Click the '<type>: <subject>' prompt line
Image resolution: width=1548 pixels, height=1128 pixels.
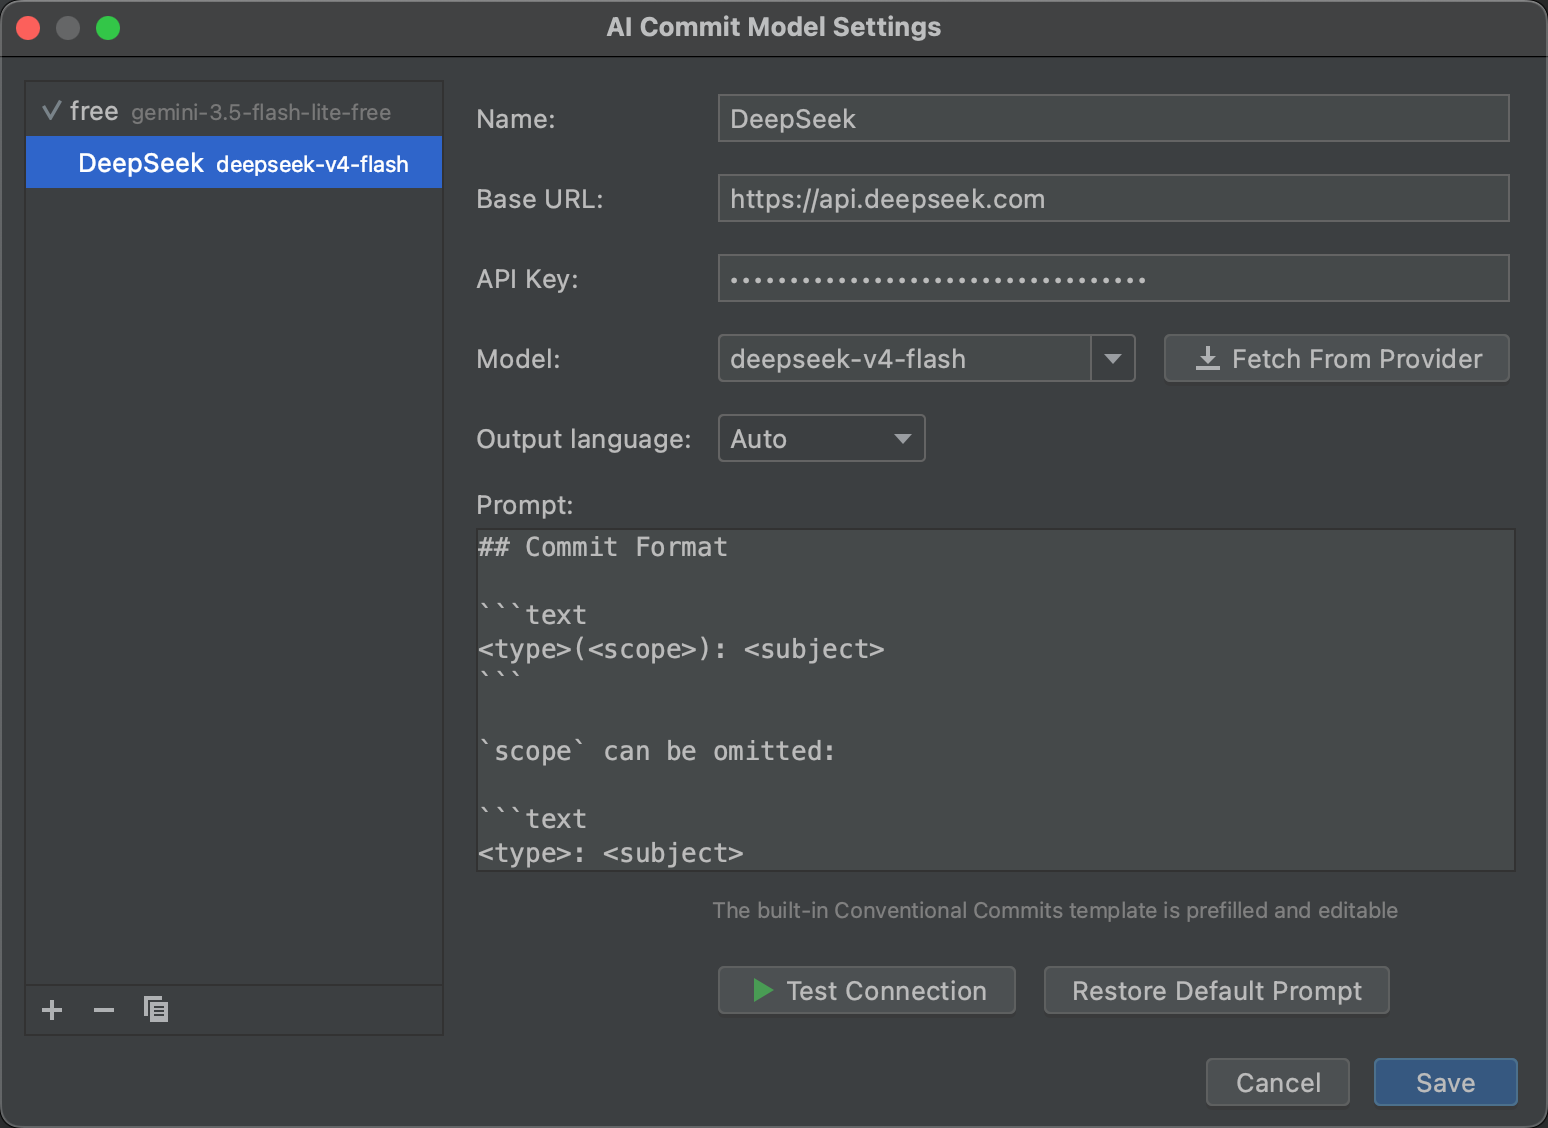click(x=611, y=853)
